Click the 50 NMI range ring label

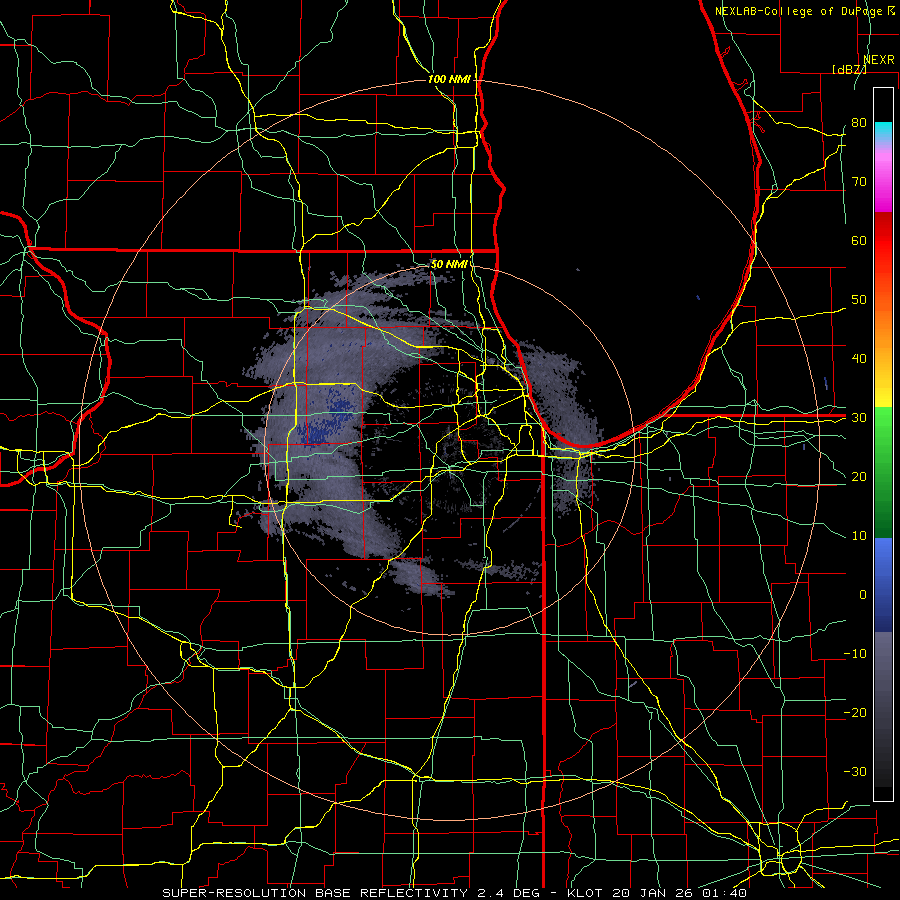[449, 264]
